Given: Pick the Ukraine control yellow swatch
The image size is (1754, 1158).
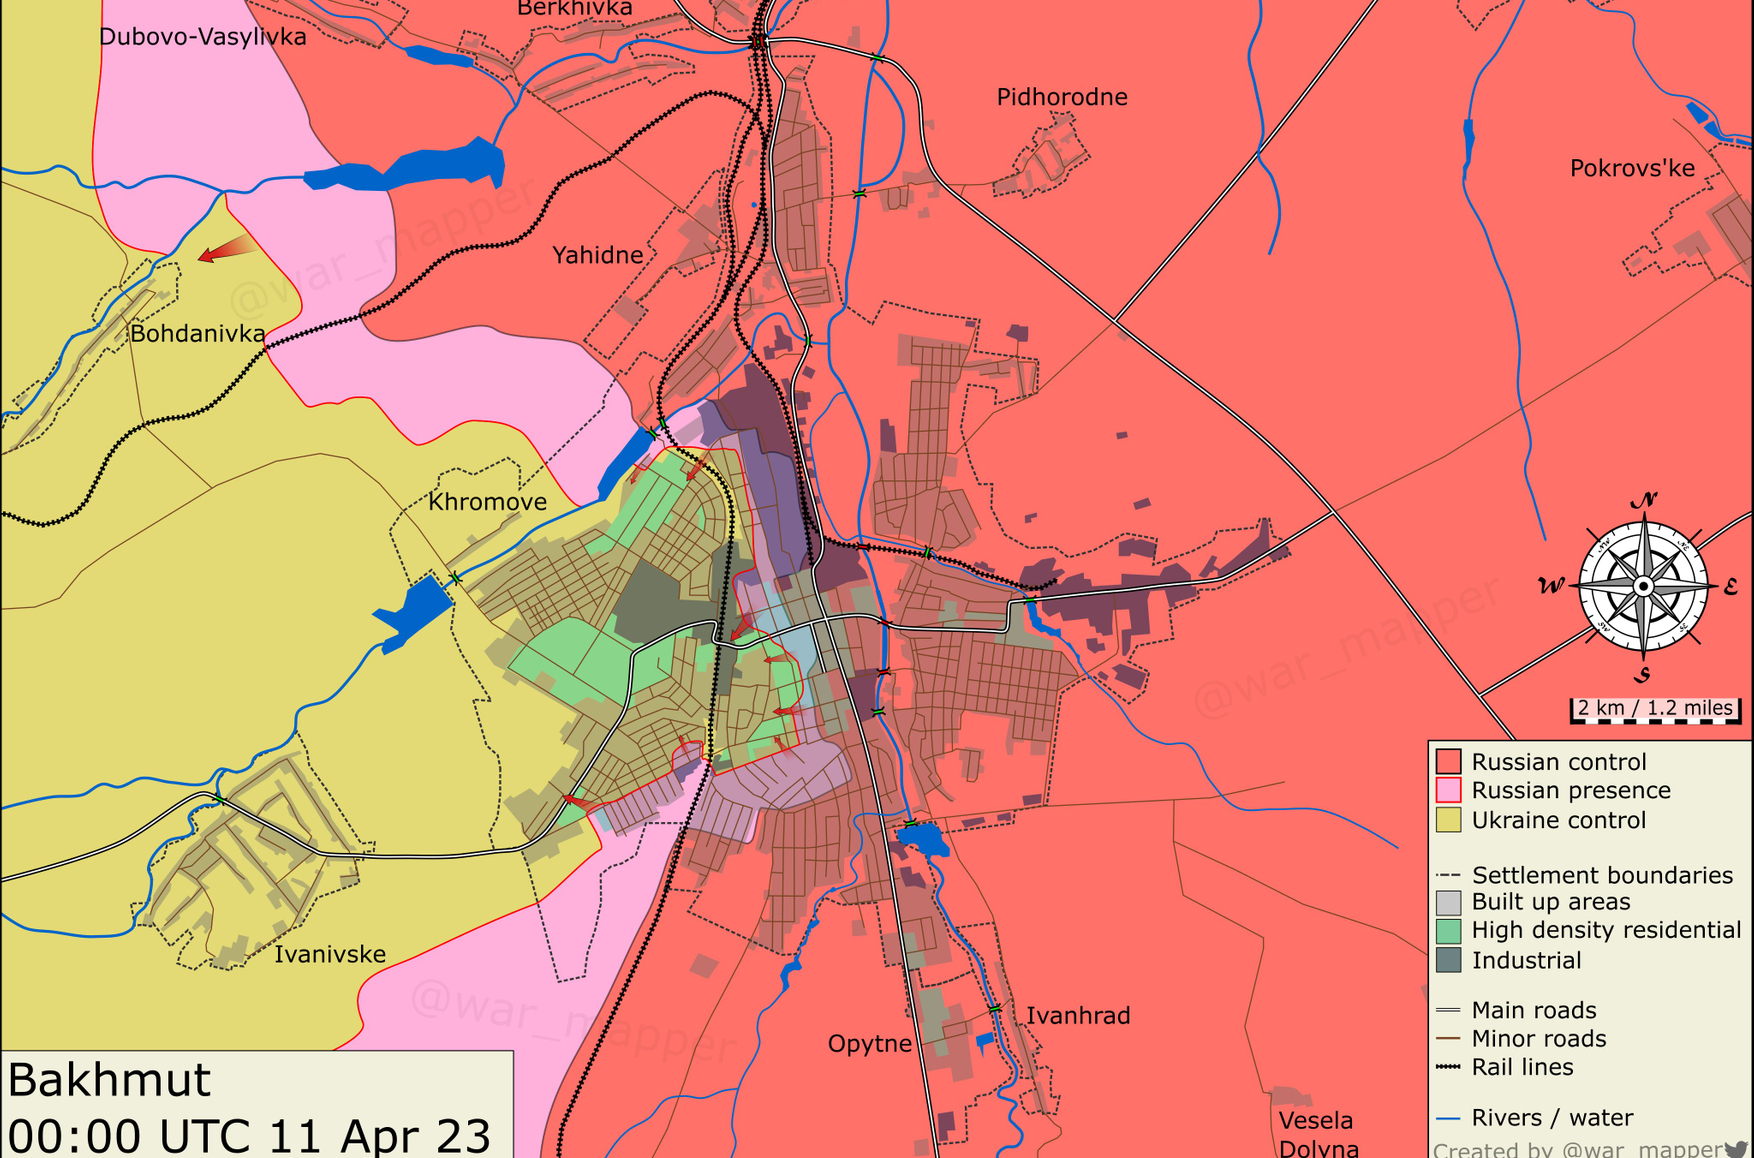Looking at the screenshot, I should click(x=1448, y=820).
